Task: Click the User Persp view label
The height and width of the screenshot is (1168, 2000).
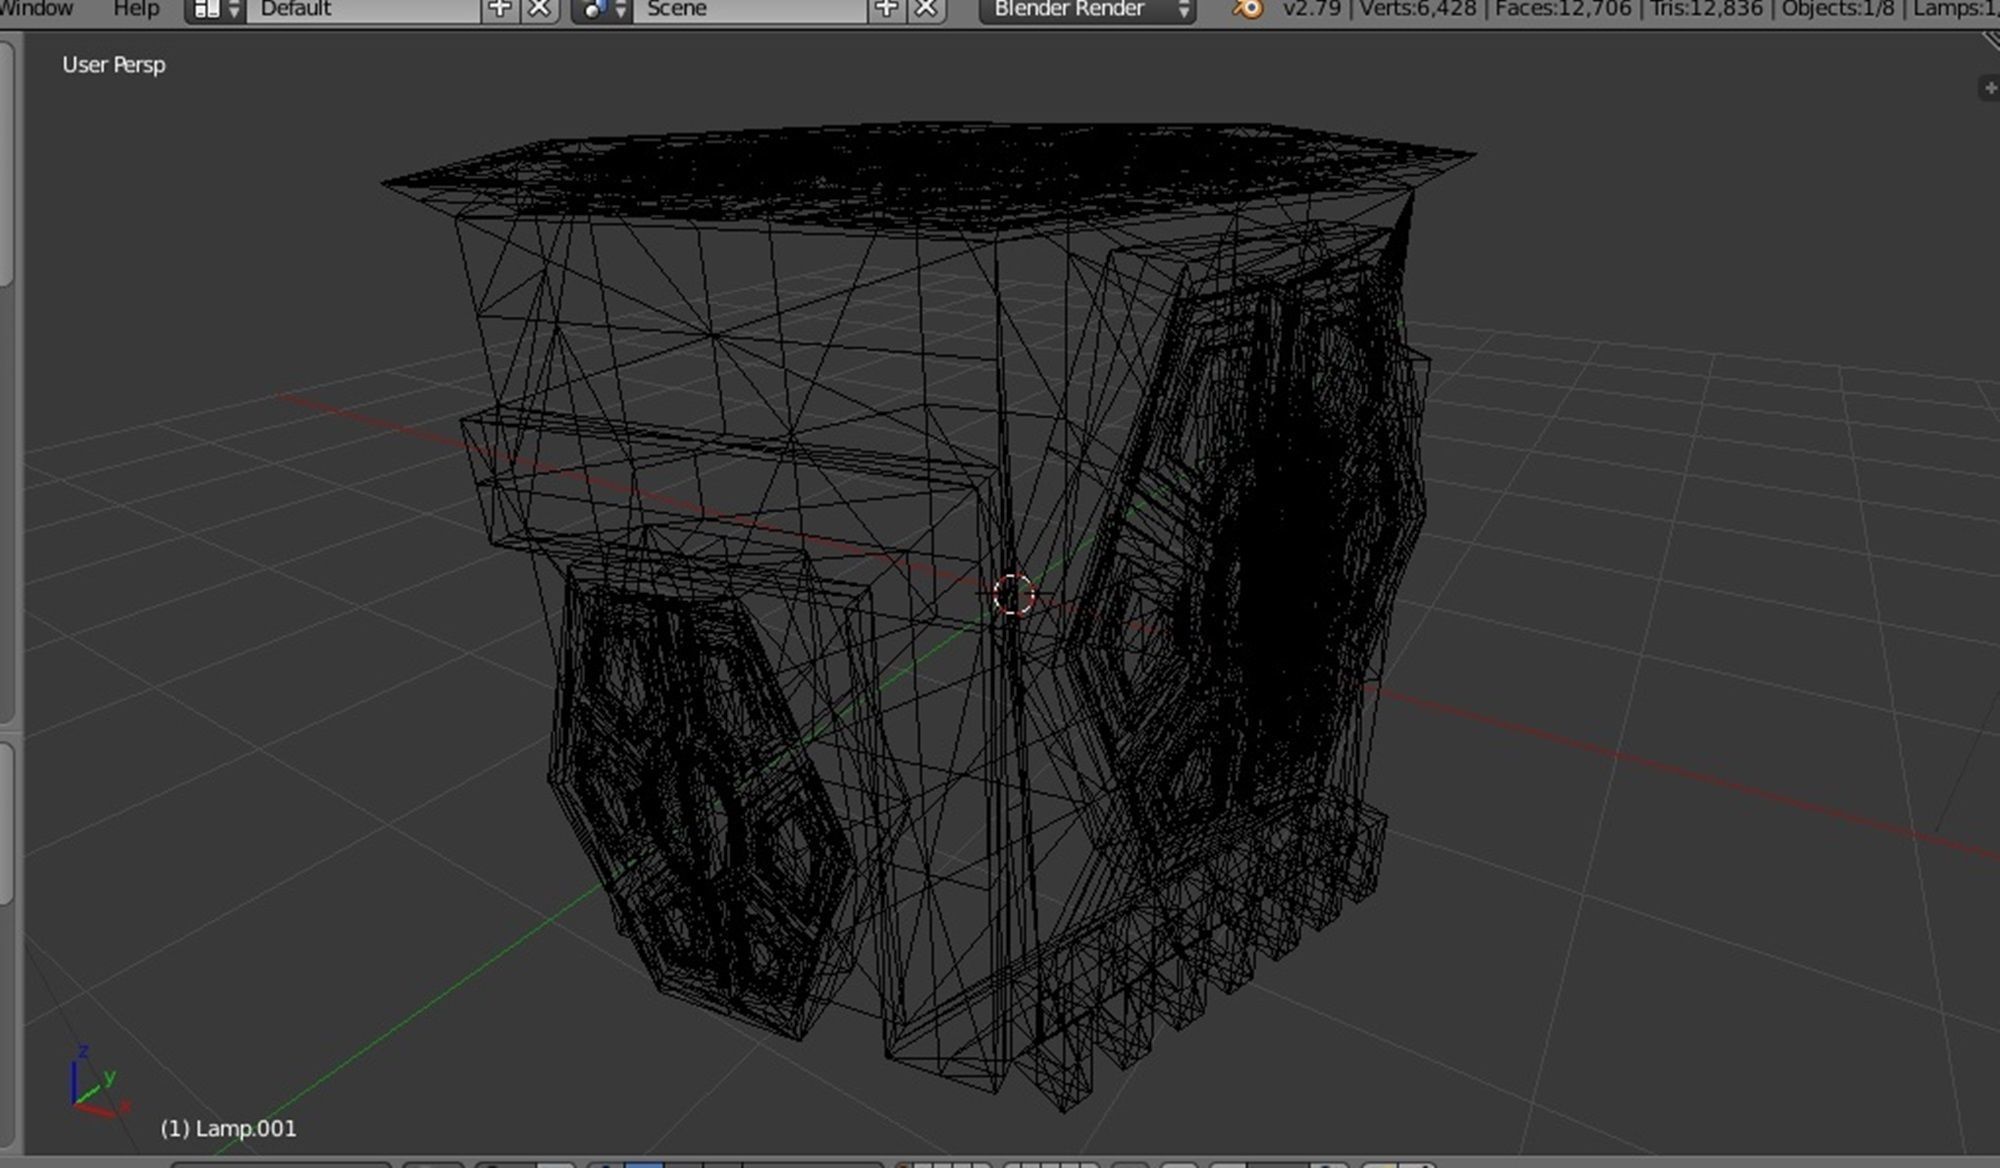Action: coord(113,65)
